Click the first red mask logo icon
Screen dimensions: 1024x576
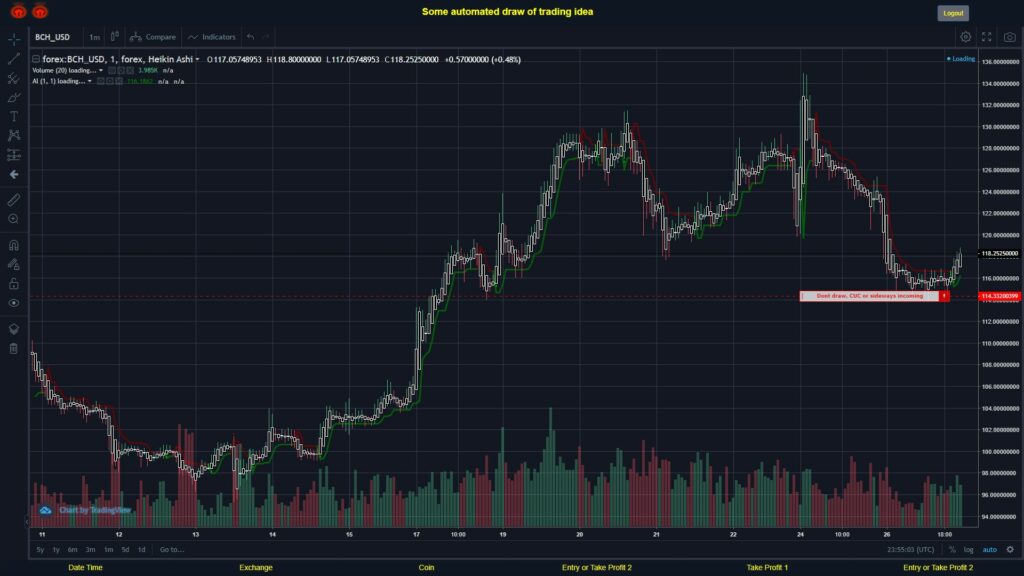[18, 10]
